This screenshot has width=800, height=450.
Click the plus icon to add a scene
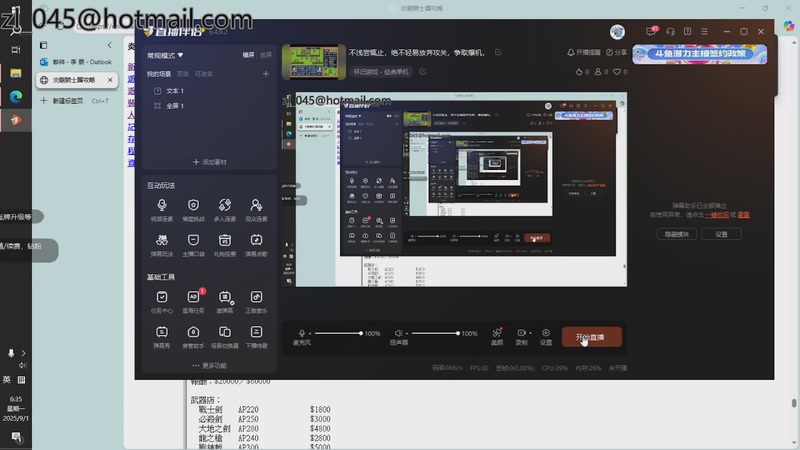tap(266, 74)
